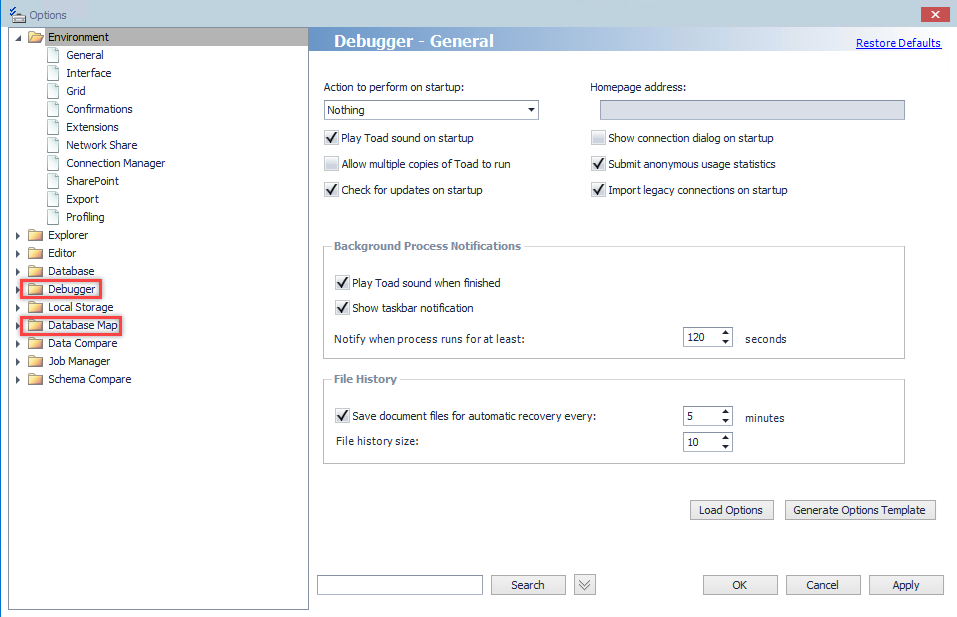Image resolution: width=957 pixels, height=617 pixels.
Task: Select the Grid options page
Action: (76, 91)
